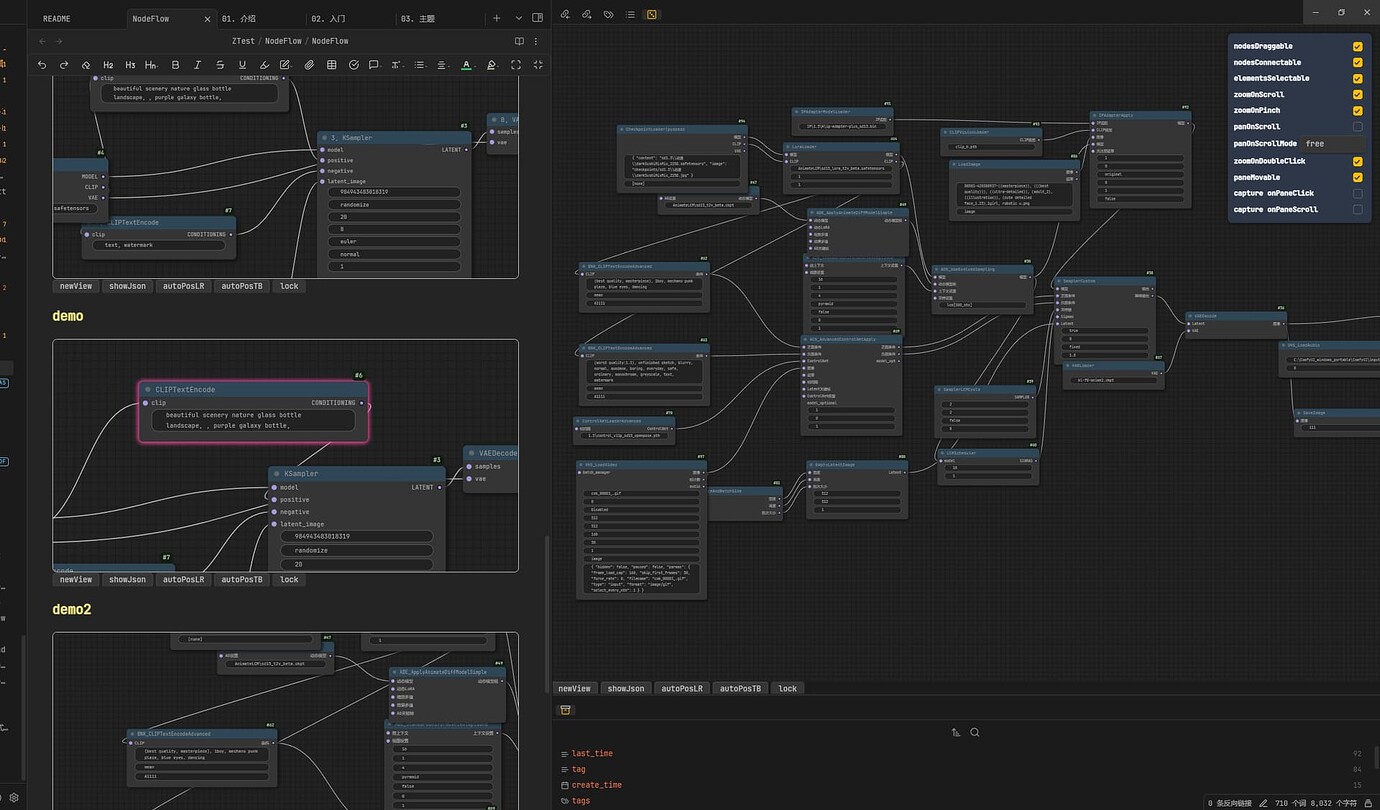Expand the heading level Hn dropdown
This screenshot has height=810, width=1380.
tap(157, 64)
